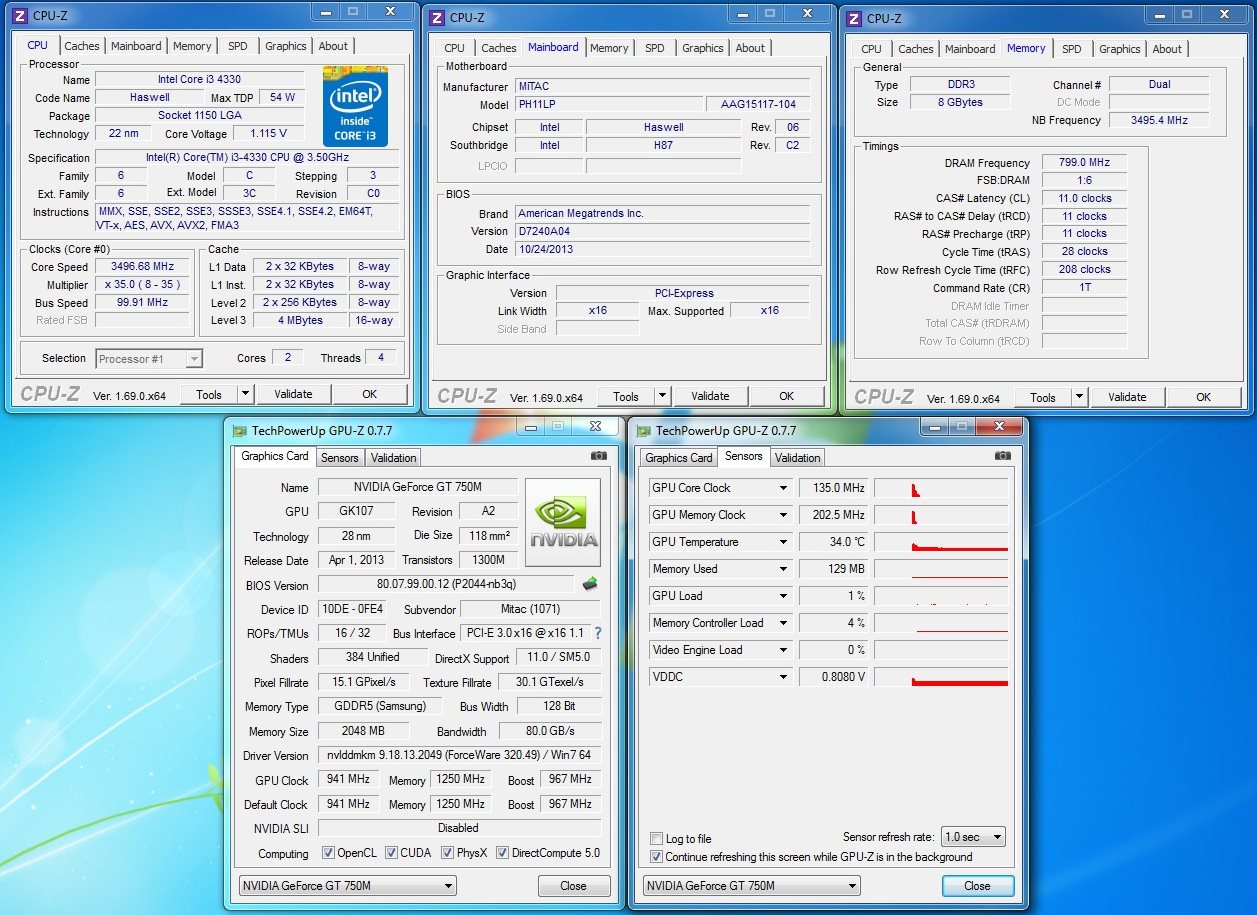Click Close button in GPU-Z Sensors window
The image size is (1257, 915).
(x=977, y=886)
